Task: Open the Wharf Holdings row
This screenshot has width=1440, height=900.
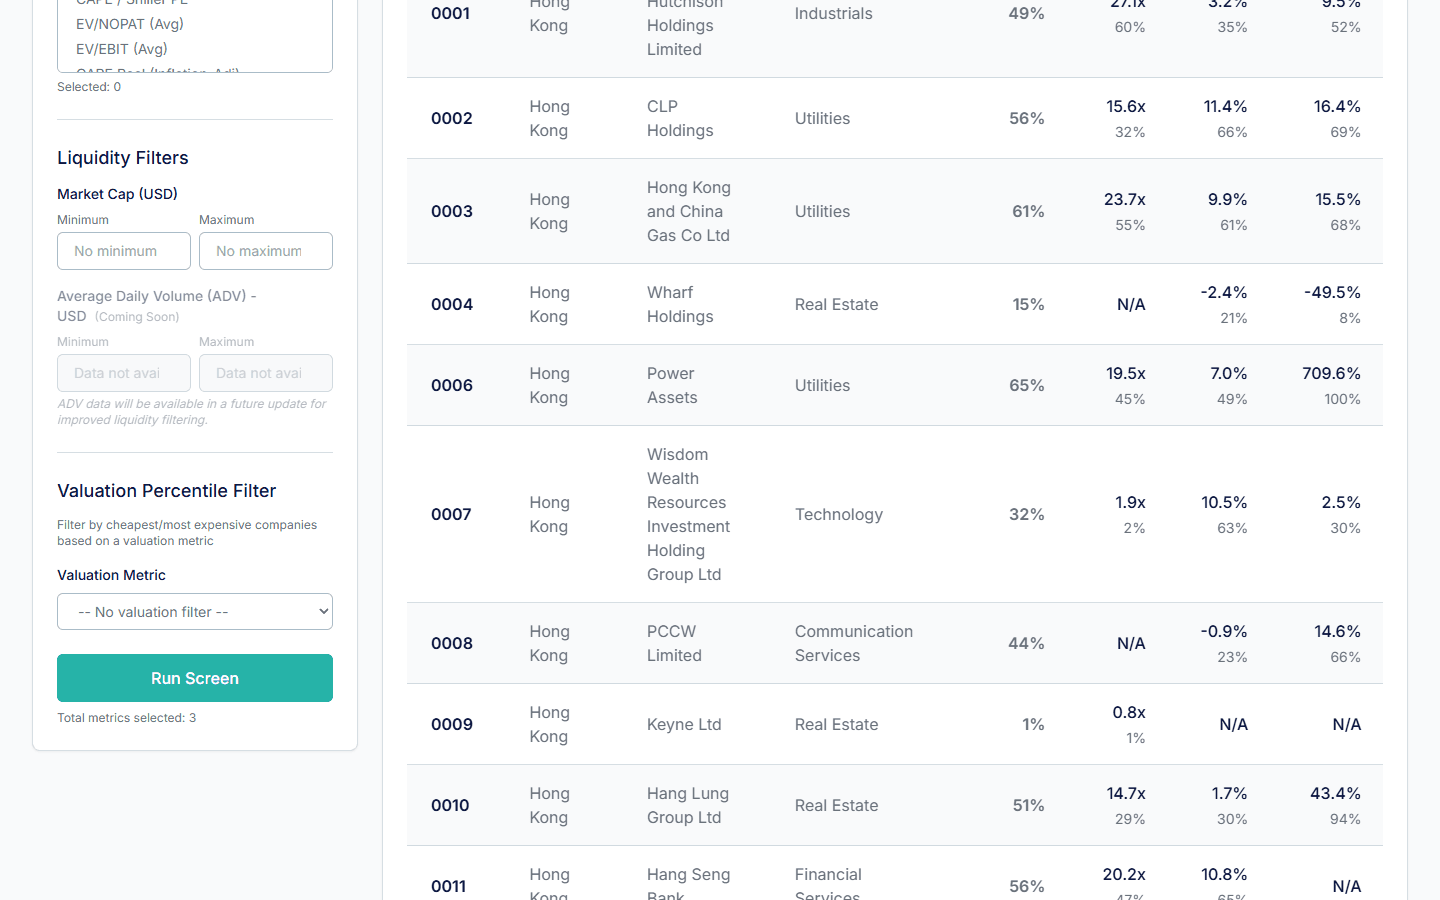Action: coord(894,304)
